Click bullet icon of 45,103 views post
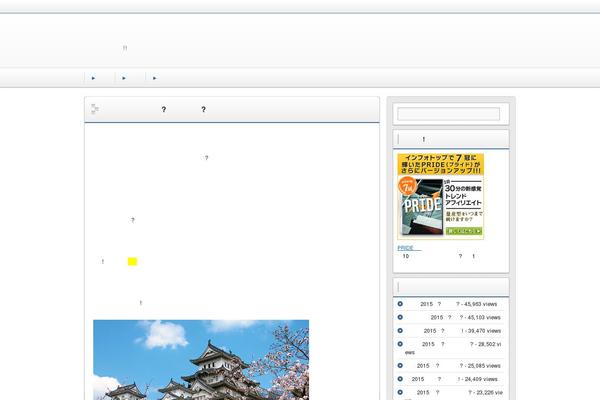 [400, 317]
